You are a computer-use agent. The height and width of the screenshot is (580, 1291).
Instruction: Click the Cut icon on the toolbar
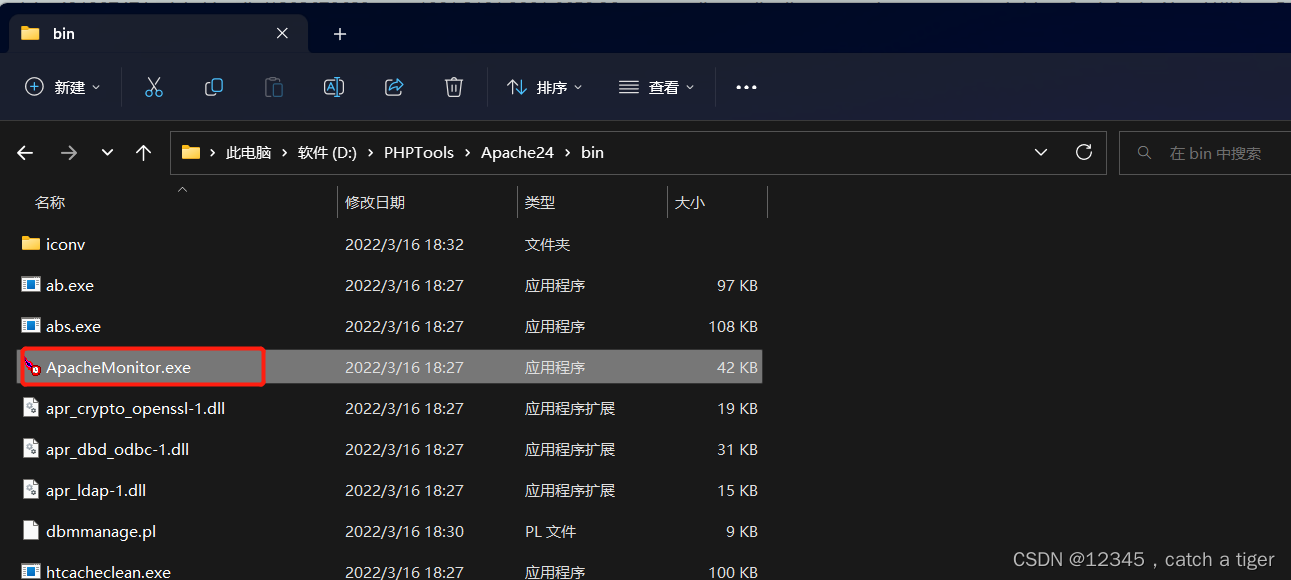[153, 87]
